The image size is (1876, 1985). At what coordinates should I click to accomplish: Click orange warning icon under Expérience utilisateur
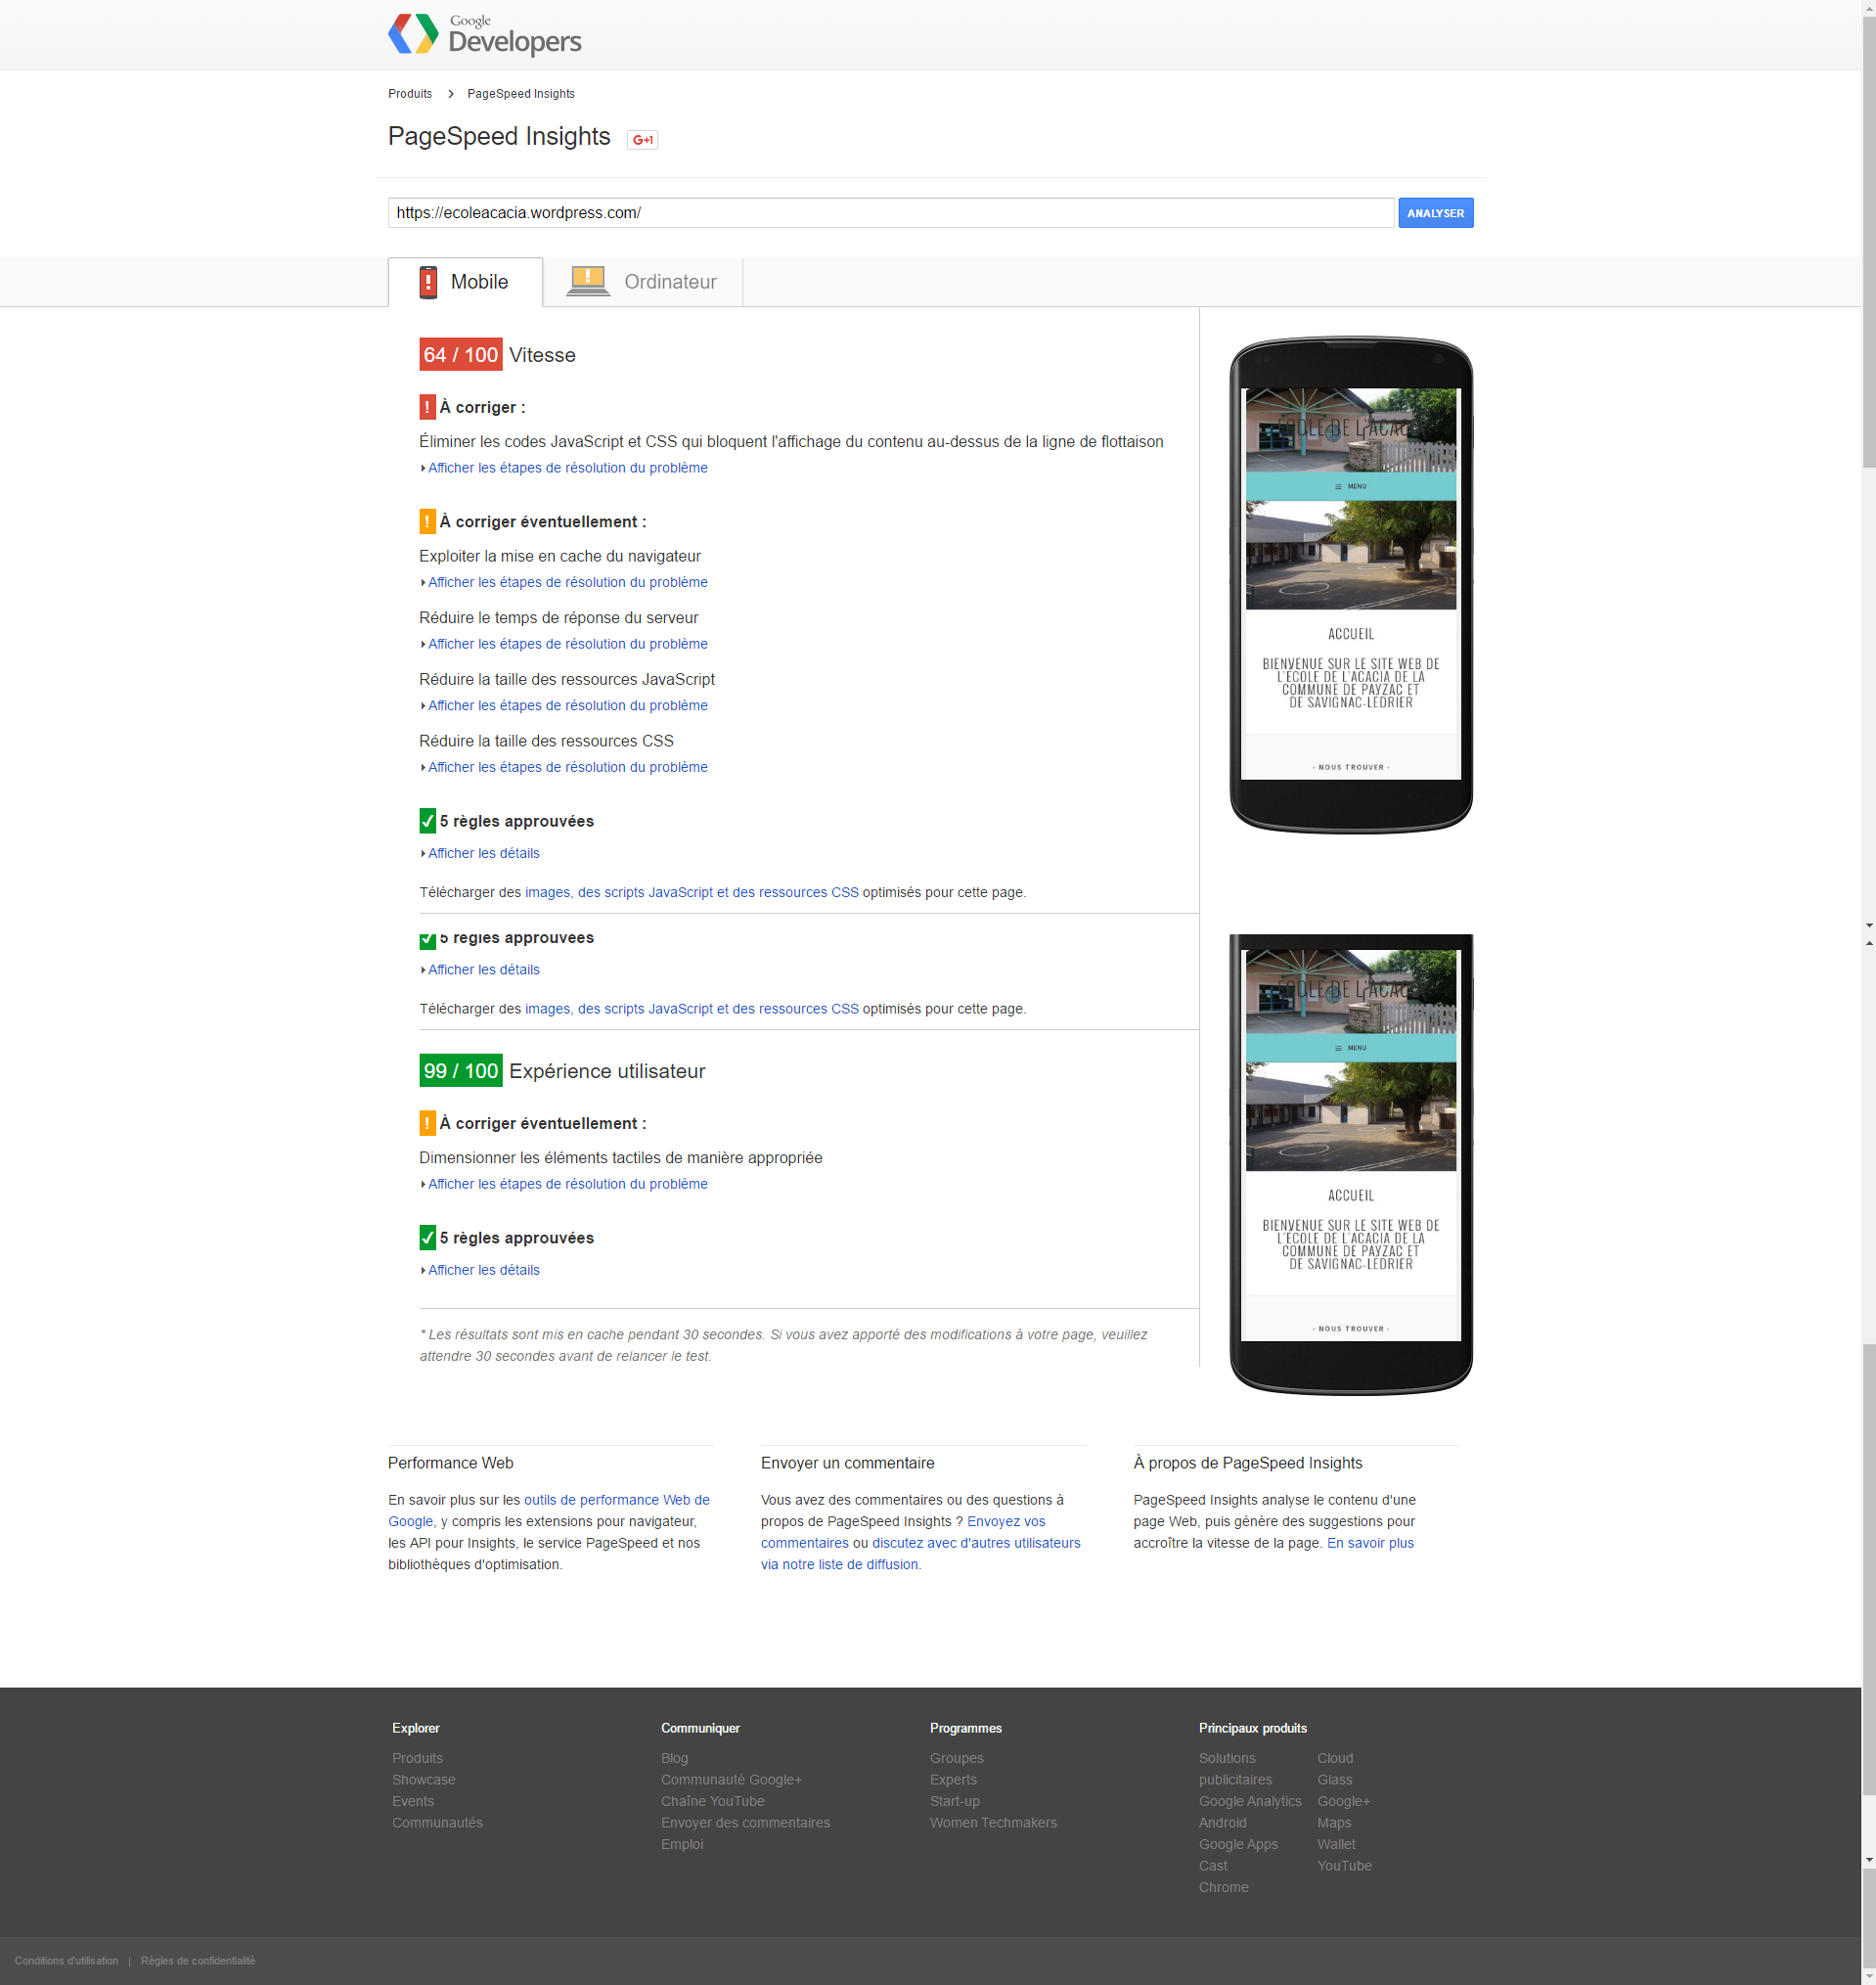[x=427, y=1123]
